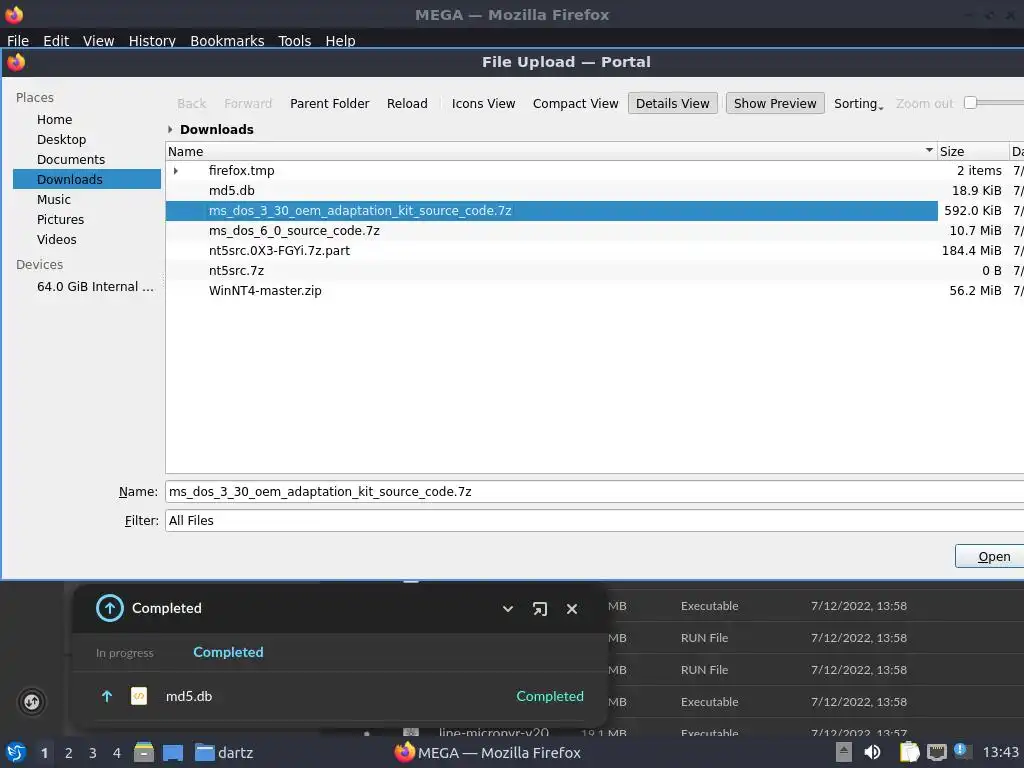This screenshot has width=1024, height=768.
Task: Click the Downloads breadcrumb expander triangle
Action: pos(170,129)
